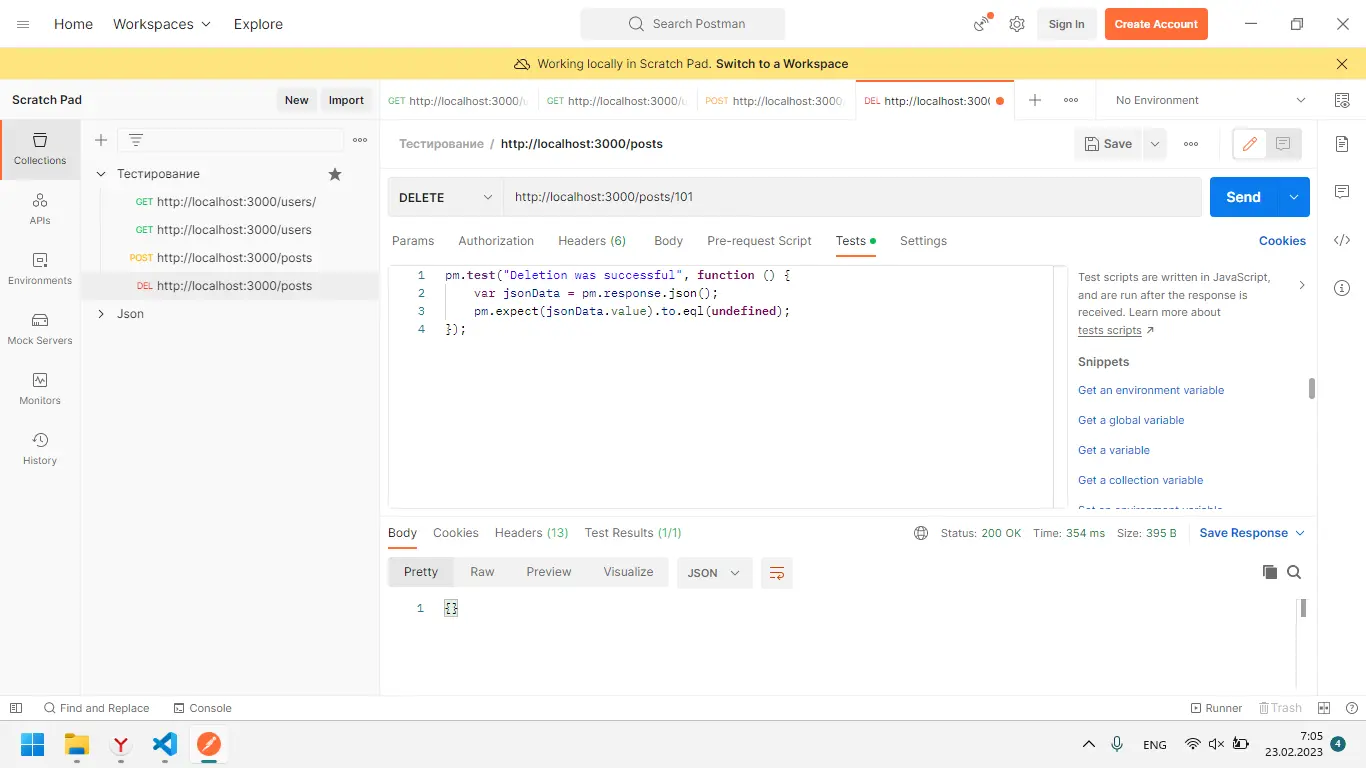Copy the response body with copy icon
1366x768 pixels.
[x=1270, y=572]
